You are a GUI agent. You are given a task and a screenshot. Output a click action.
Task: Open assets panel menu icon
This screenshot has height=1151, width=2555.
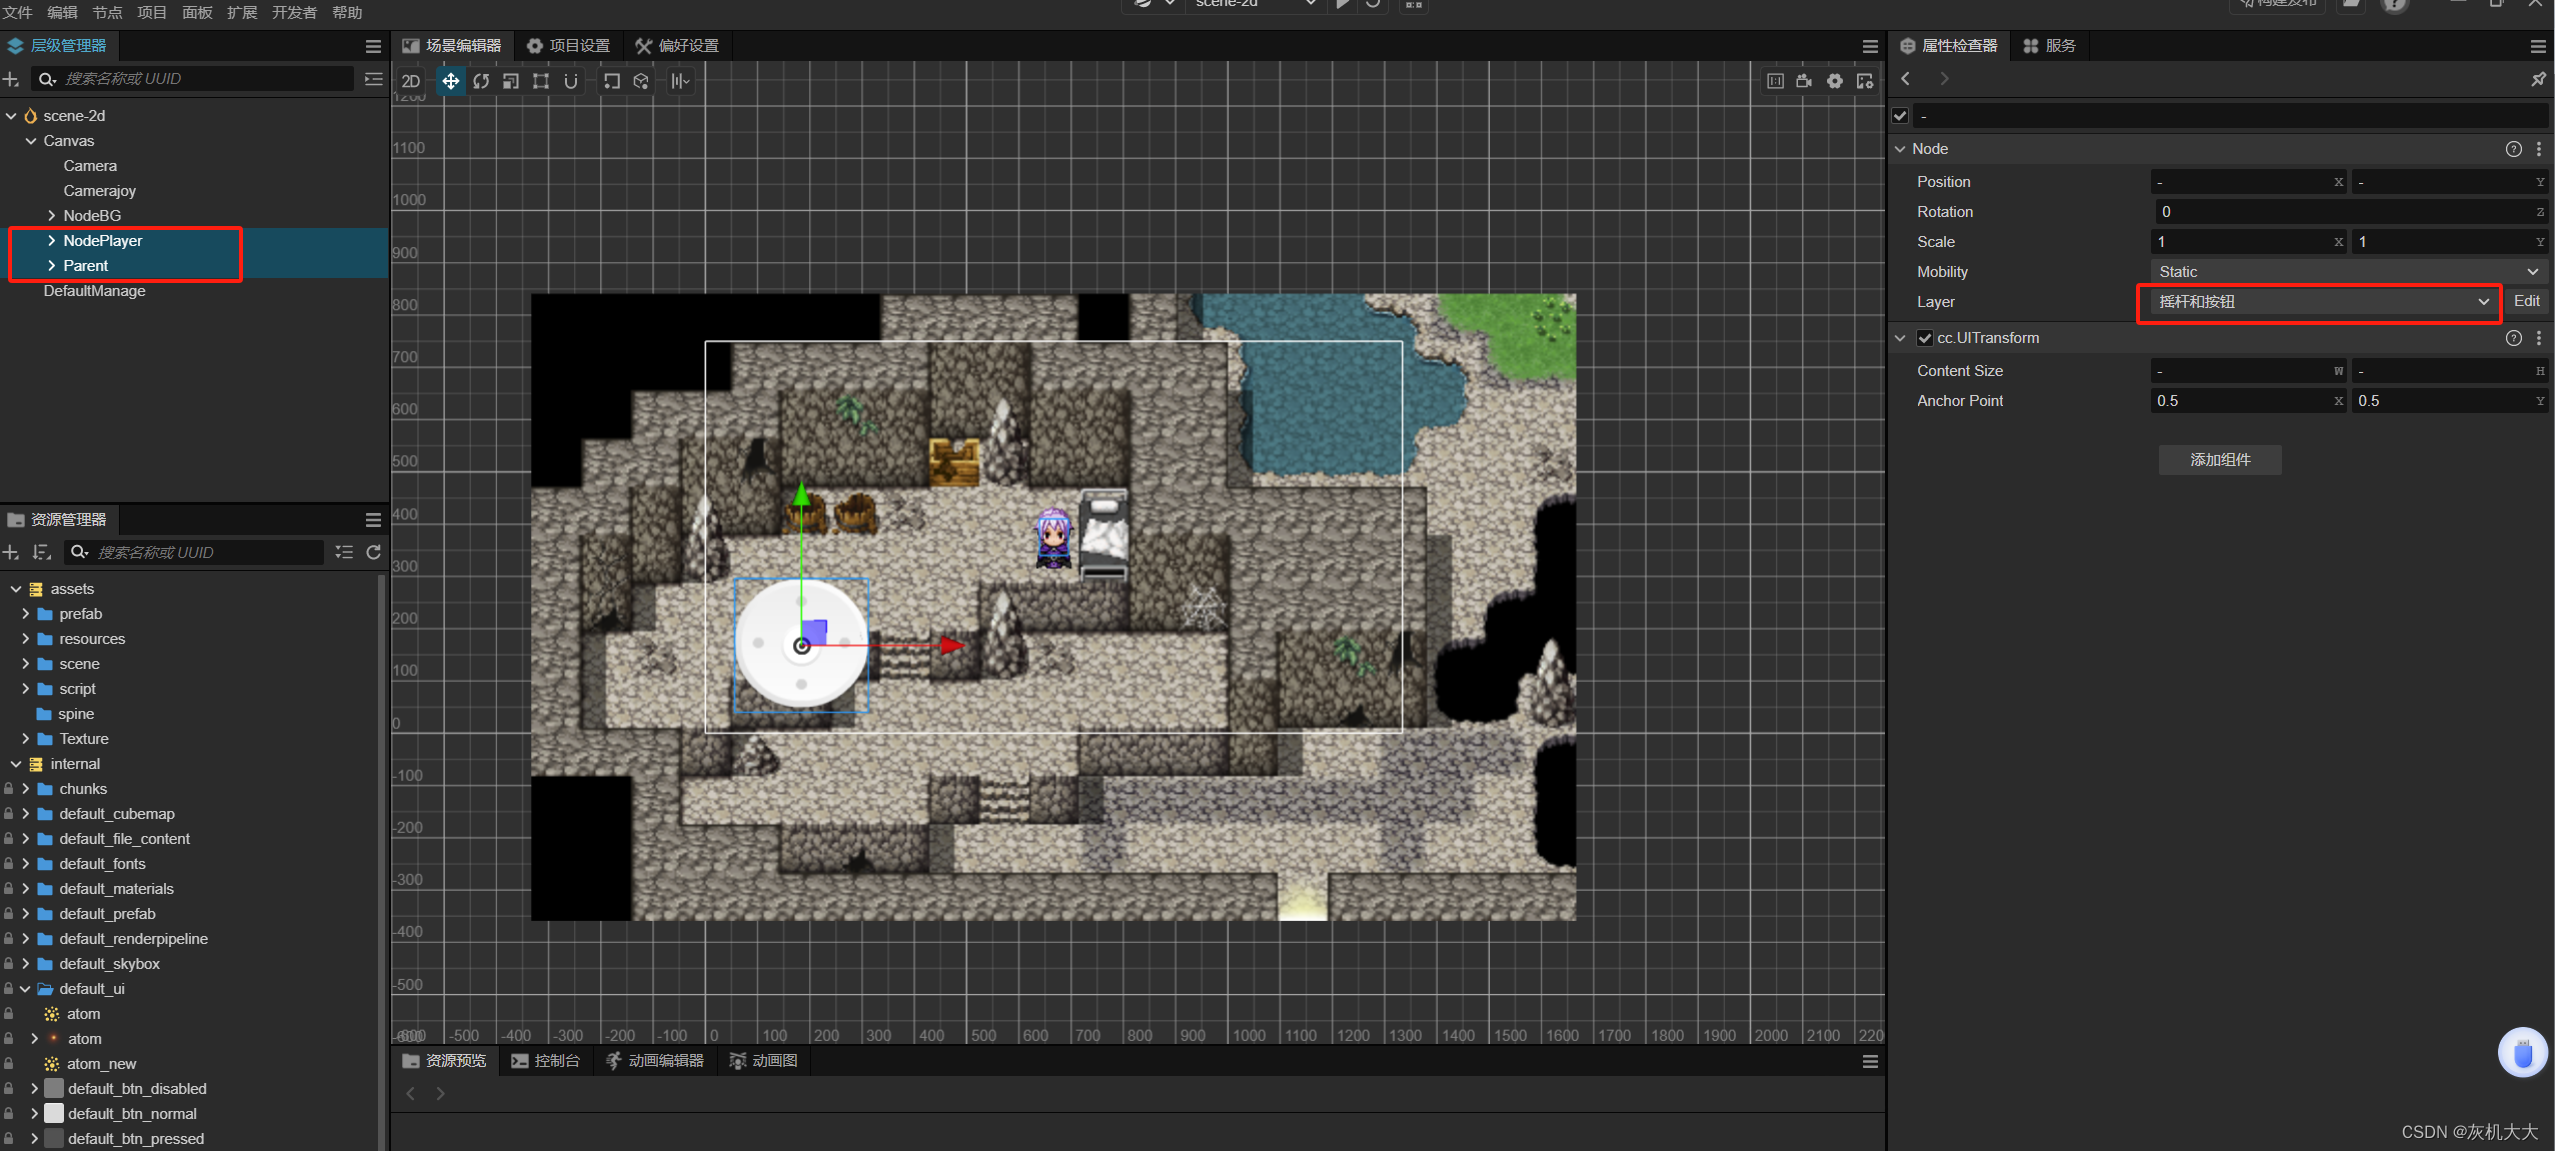pos(373,520)
